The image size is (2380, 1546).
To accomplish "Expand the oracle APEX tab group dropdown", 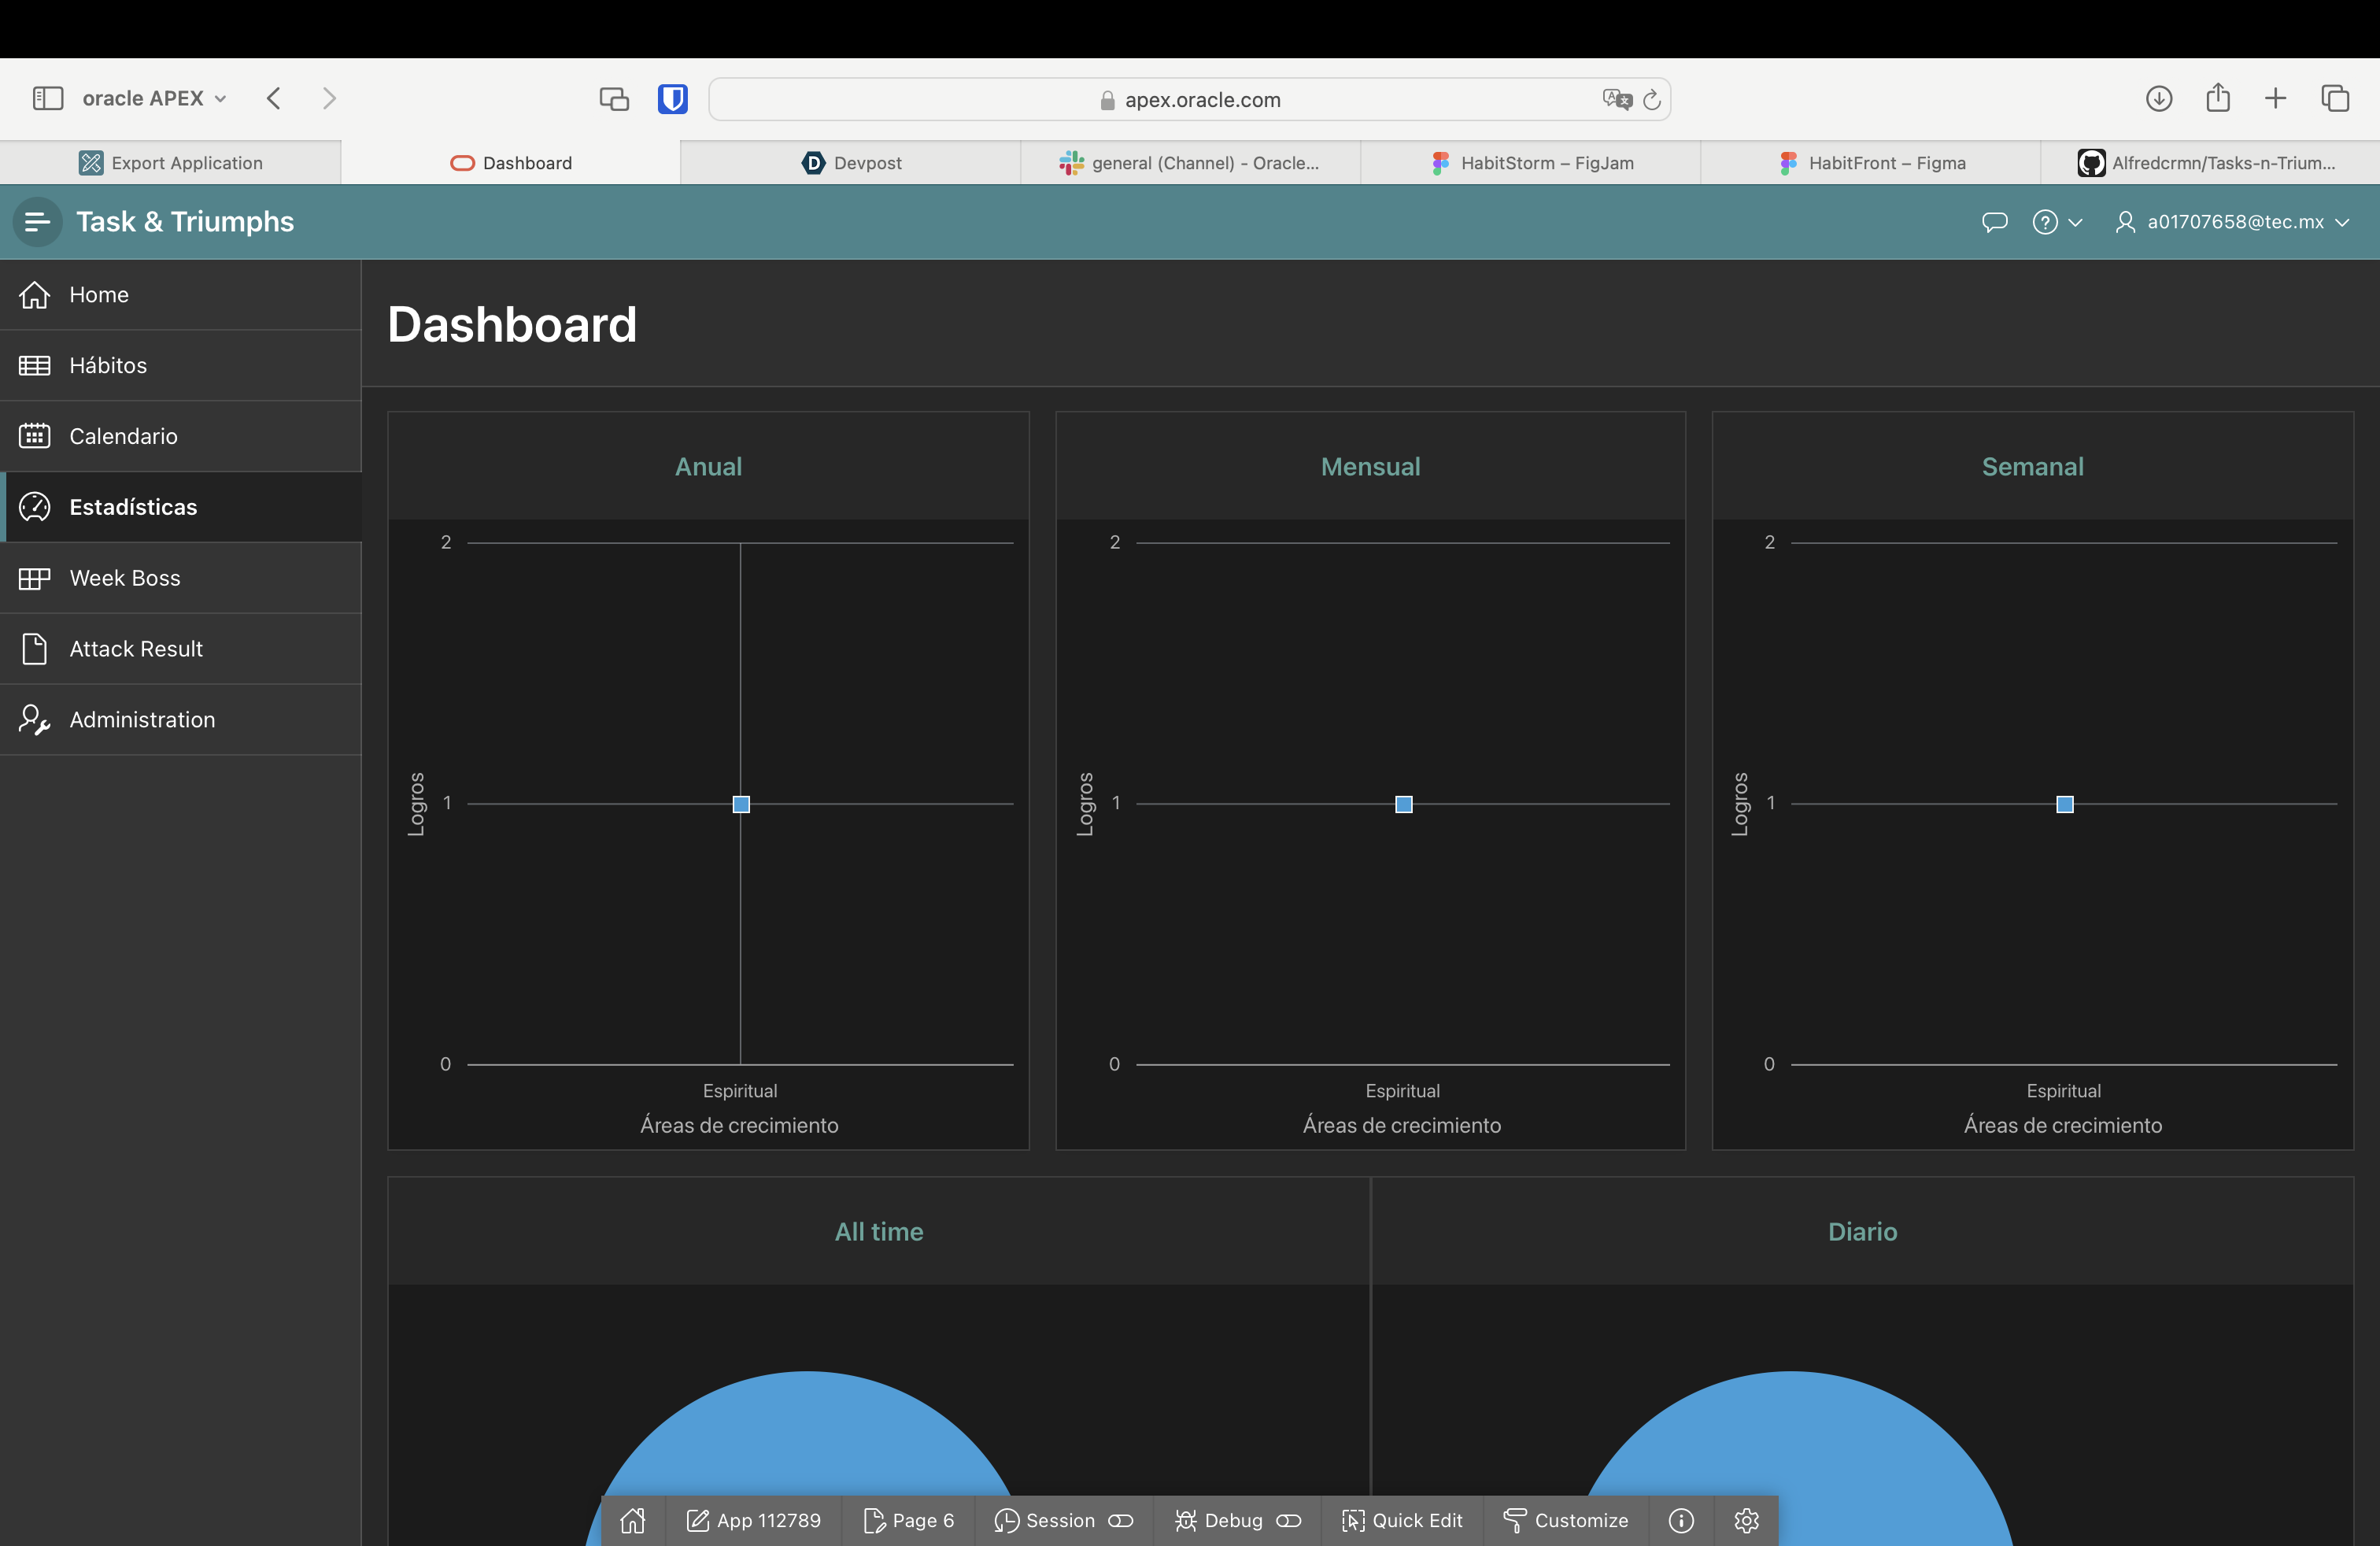I will click(x=155, y=98).
